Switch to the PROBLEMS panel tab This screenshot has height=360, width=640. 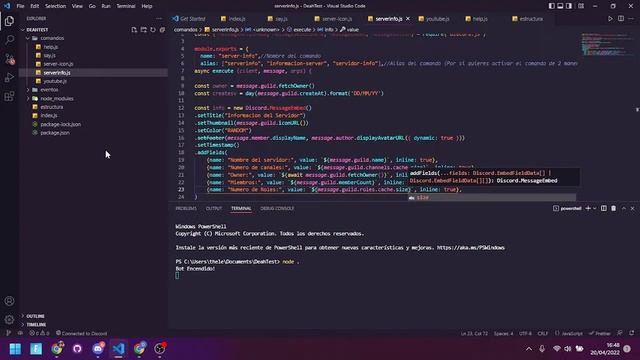point(186,209)
